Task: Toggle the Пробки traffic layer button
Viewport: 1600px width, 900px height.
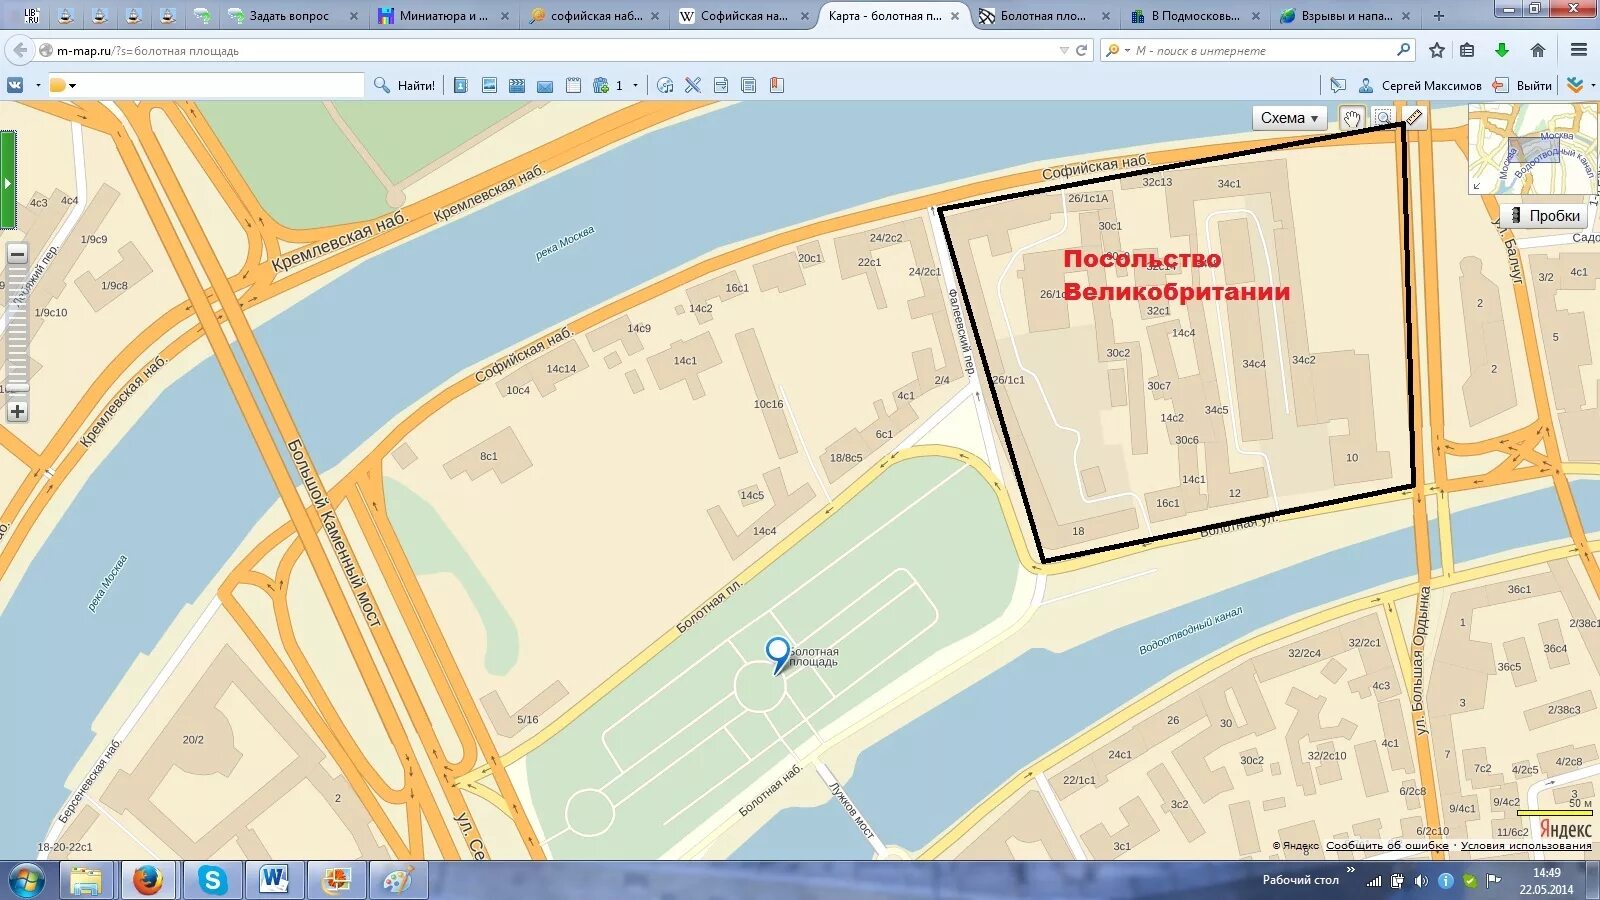Action: pyautogui.click(x=1544, y=215)
